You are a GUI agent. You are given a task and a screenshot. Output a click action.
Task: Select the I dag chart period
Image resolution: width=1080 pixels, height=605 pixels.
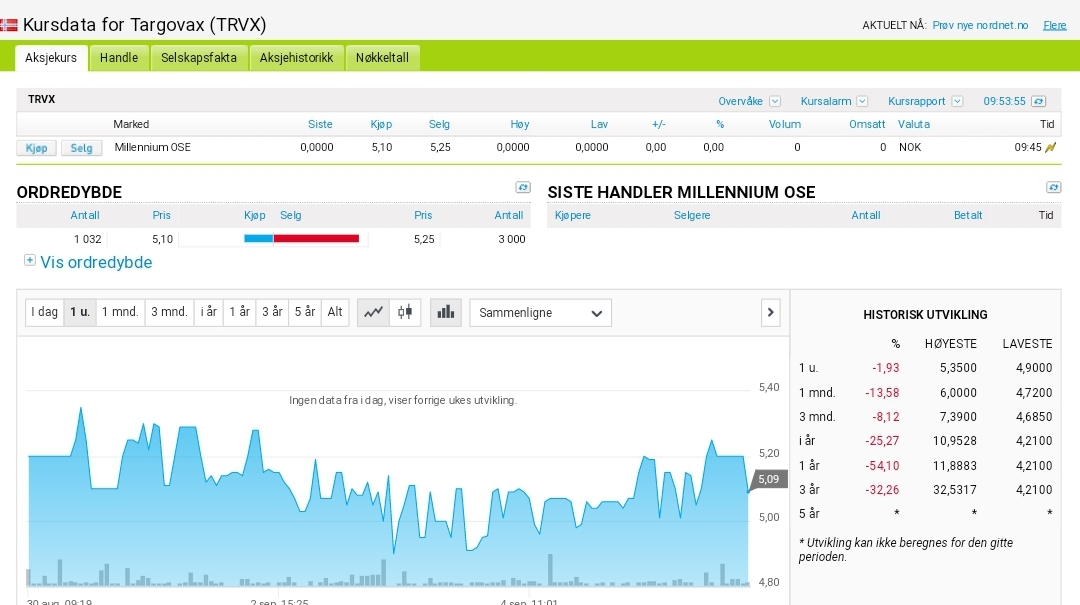point(44,312)
